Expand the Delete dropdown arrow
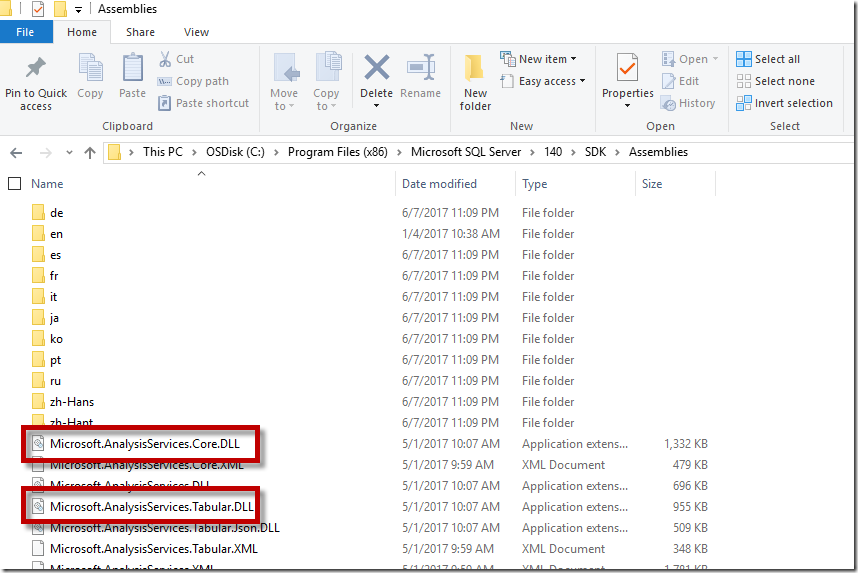 [x=376, y=106]
